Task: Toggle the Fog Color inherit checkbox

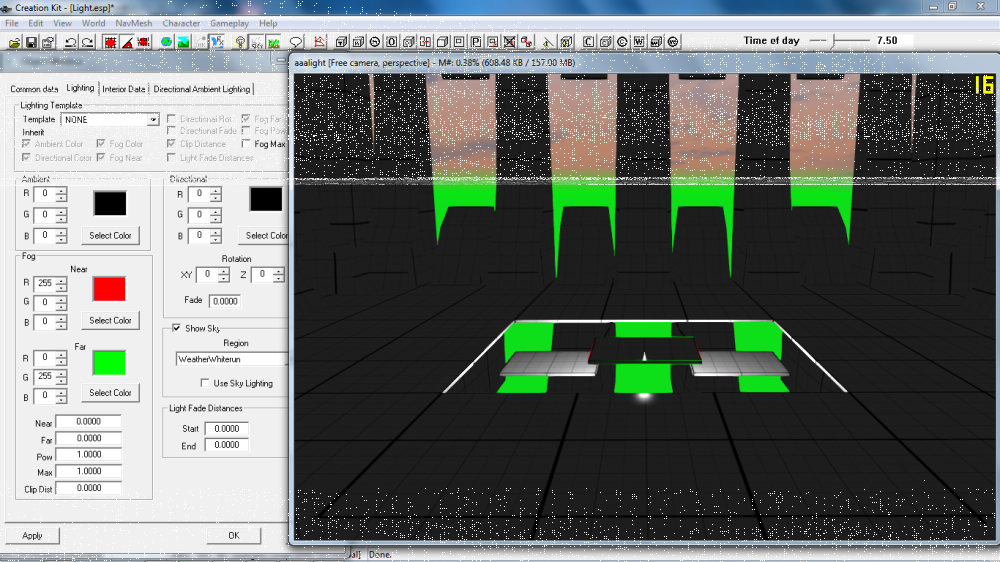Action: click(101, 144)
